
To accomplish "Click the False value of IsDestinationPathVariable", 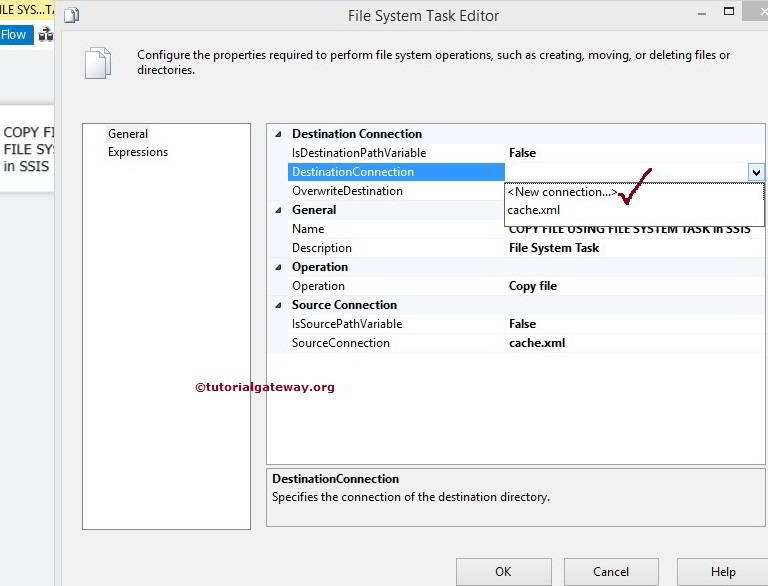I will click(x=522, y=153).
